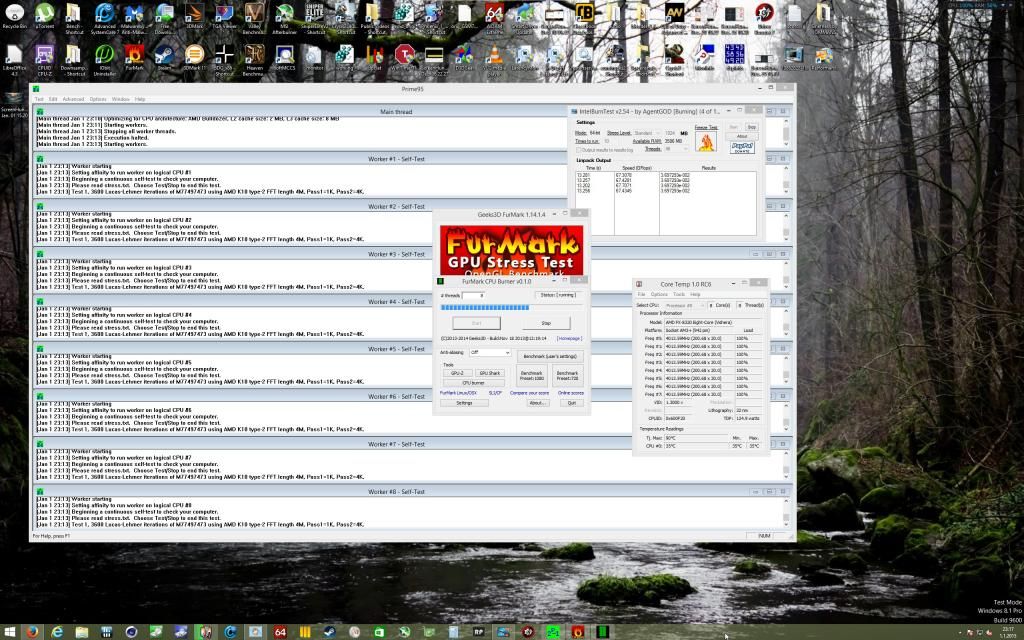Open the Window menu in Prime95
The image size is (1024, 640).
point(120,99)
